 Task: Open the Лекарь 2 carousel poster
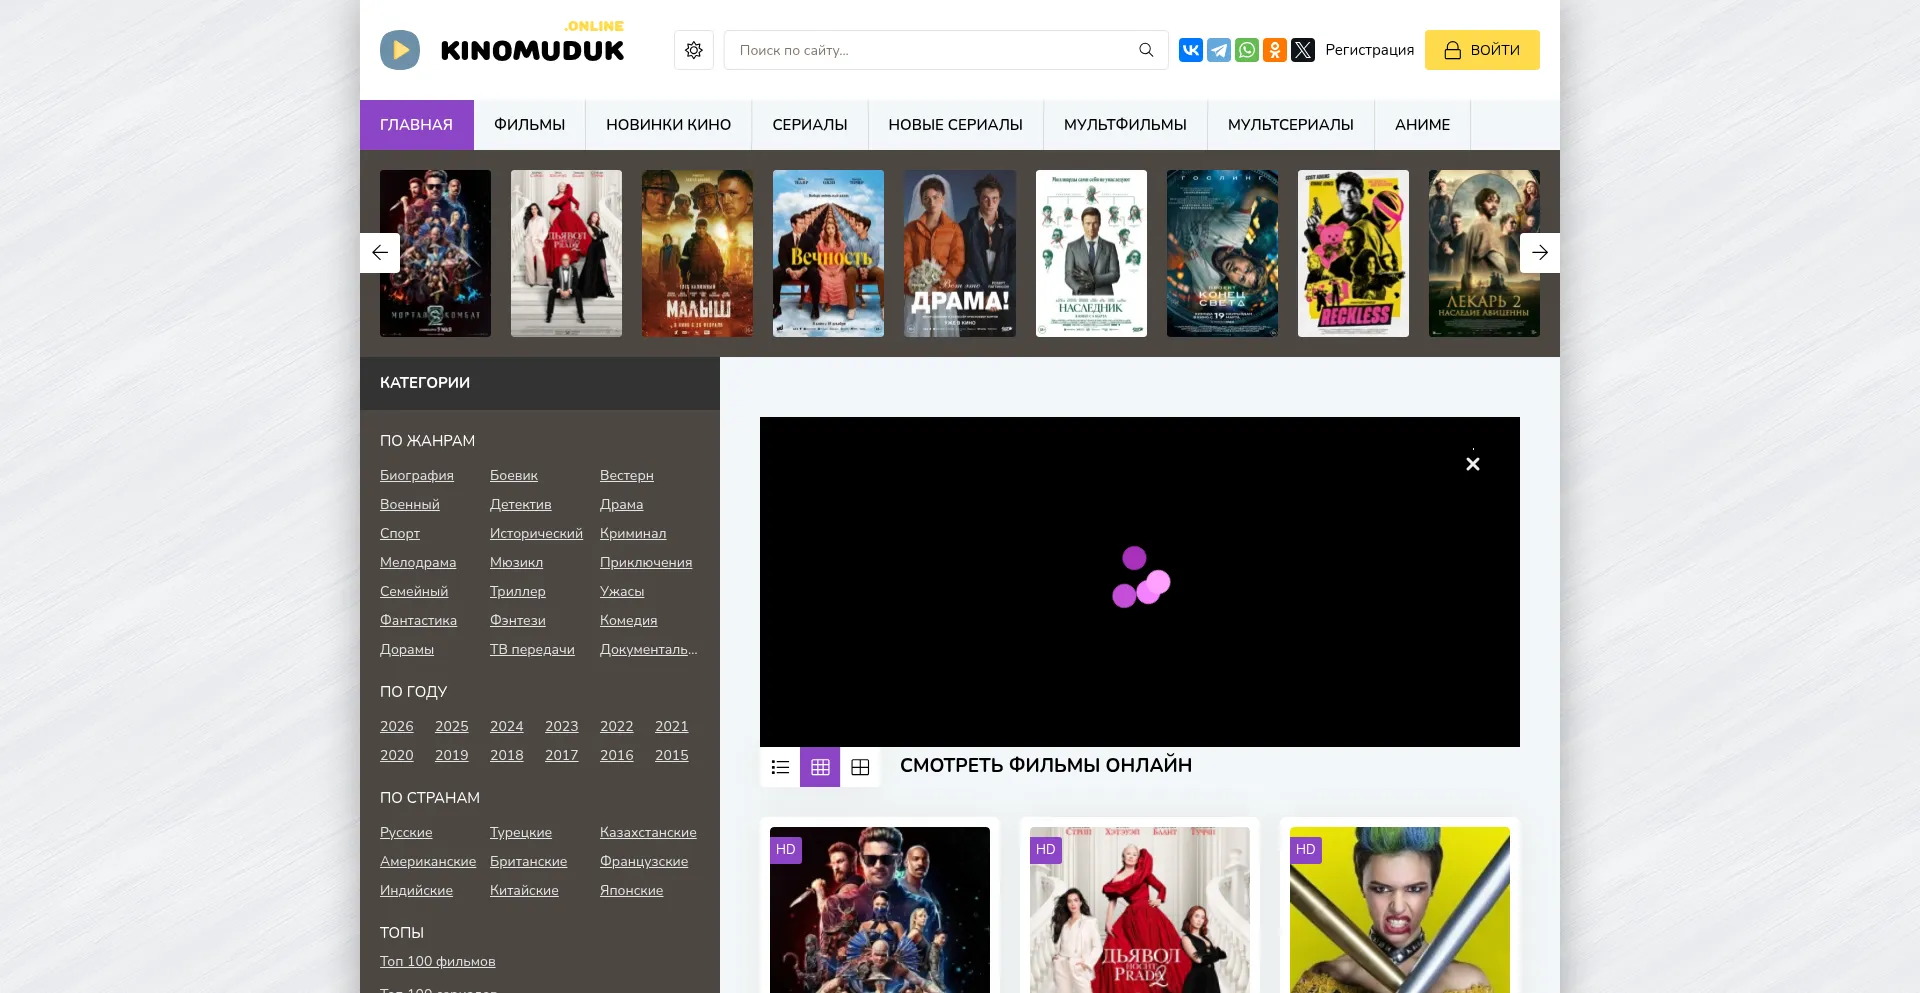pos(1484,253)
